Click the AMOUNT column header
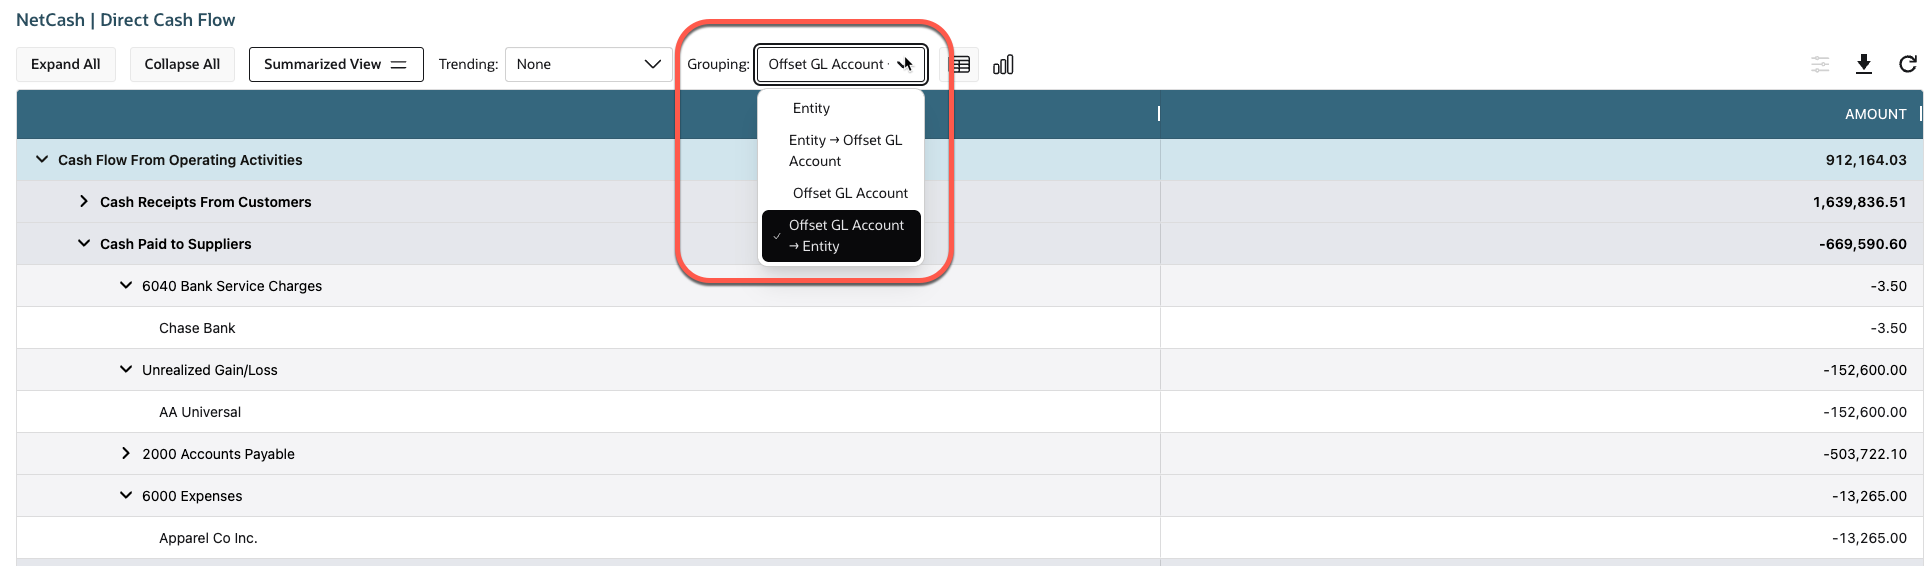Viewport: 1932px width, 566px height. point(1875,114)
